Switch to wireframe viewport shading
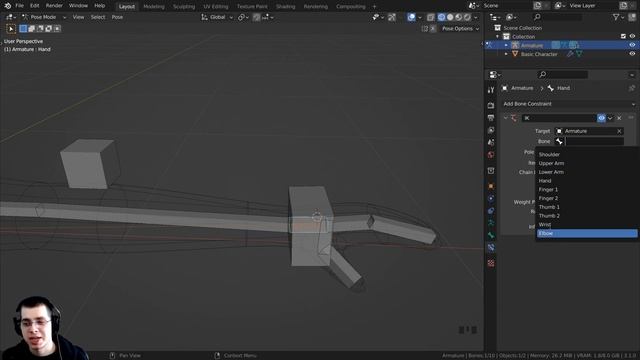Image resolution: width=640 pixels, height=360 pixels. pos(441,17)
